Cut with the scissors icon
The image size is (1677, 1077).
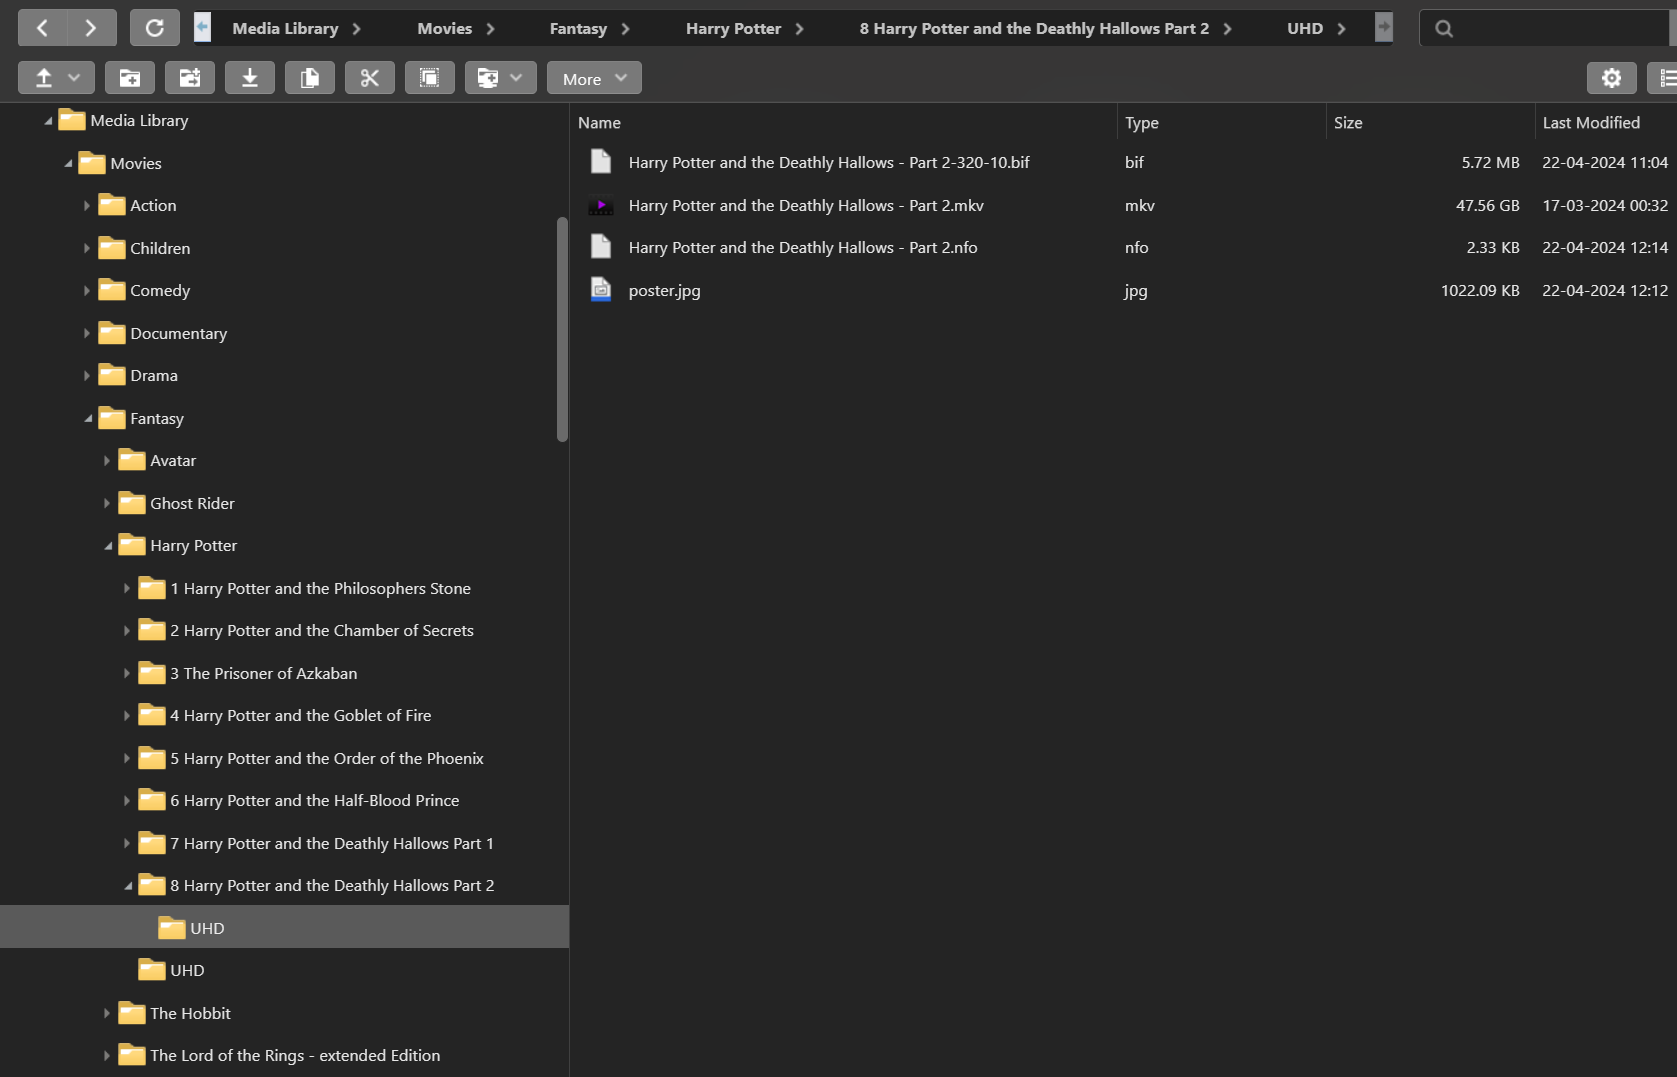click(x=370, y=78)
